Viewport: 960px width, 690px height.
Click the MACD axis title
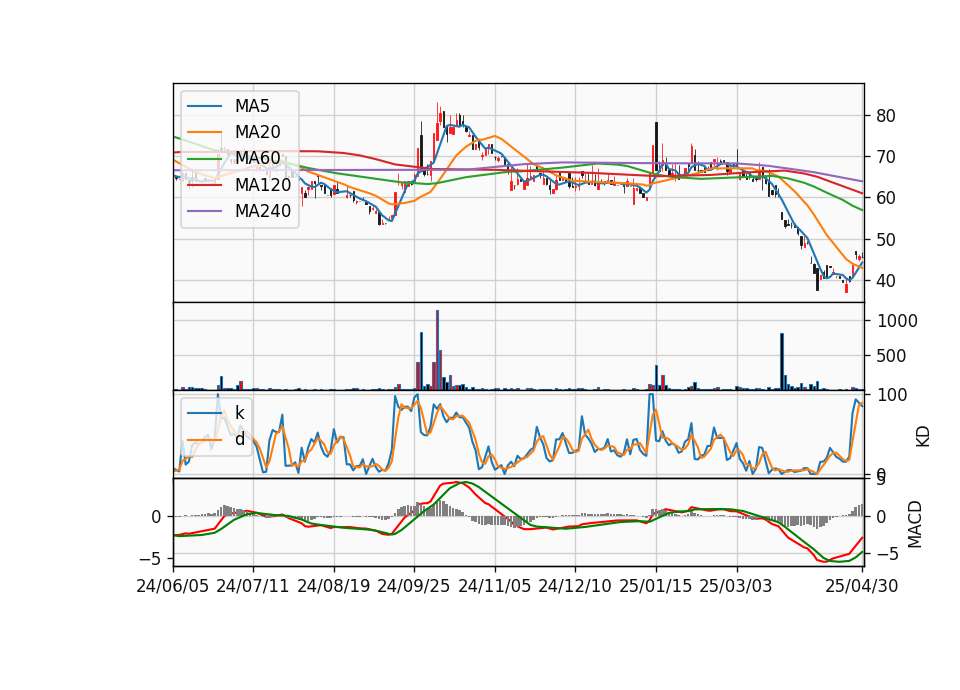[915, 524]
